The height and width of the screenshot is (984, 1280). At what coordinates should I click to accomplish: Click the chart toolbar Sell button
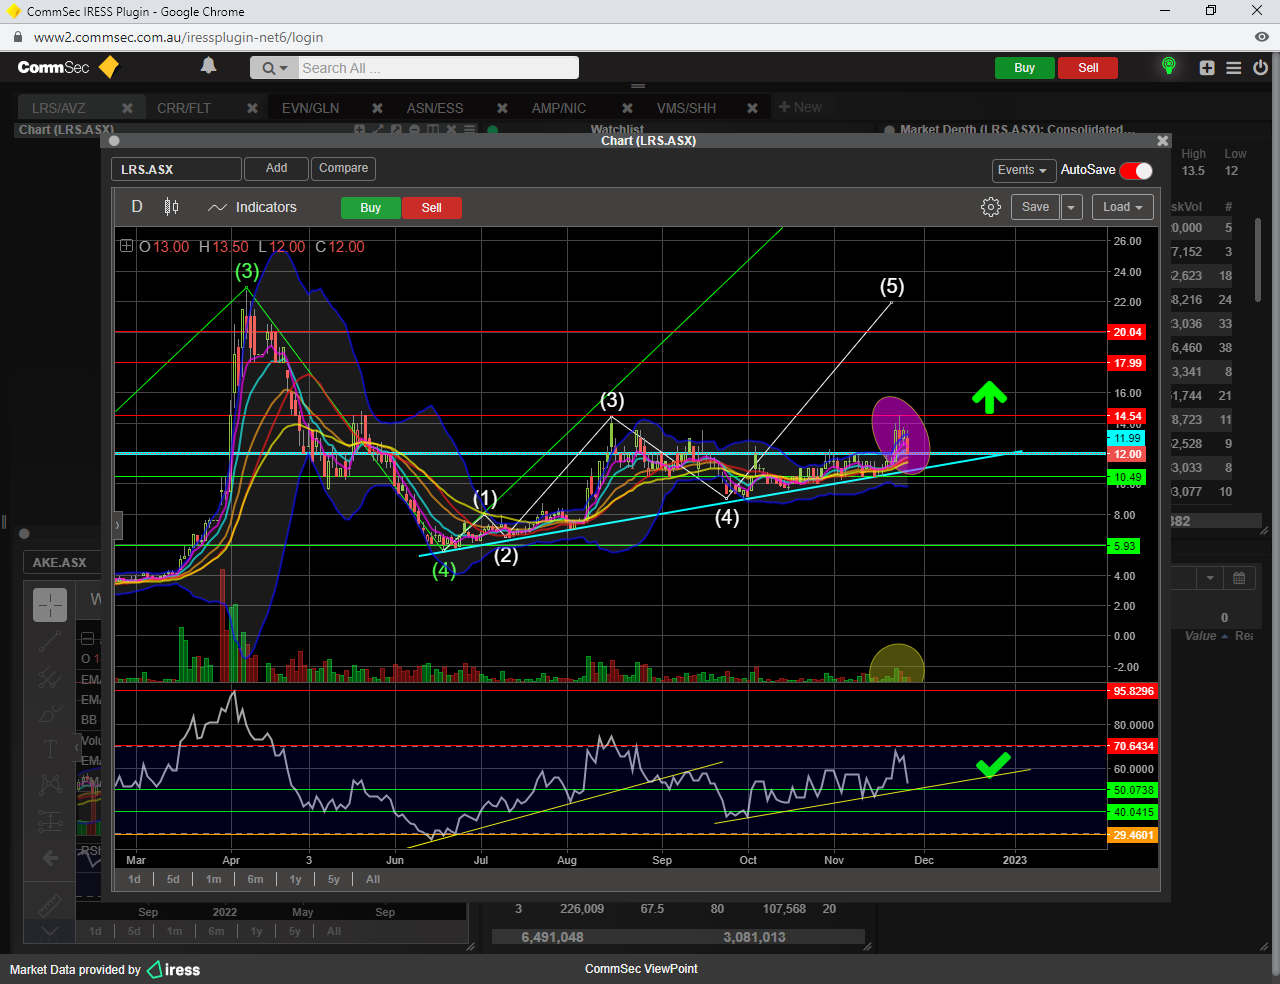point(431,208)
